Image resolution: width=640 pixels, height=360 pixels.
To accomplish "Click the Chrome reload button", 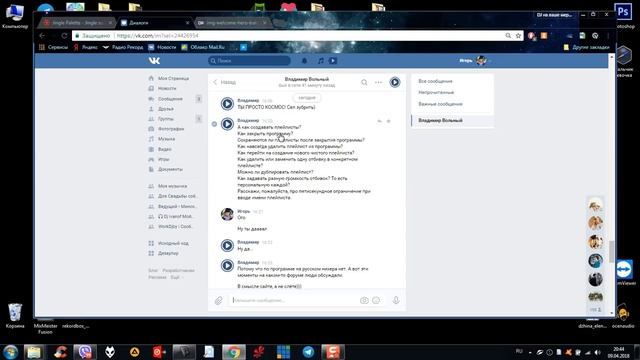I will click(64, 36).
